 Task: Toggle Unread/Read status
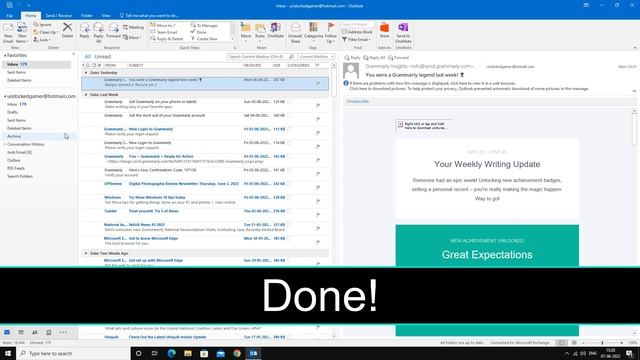tap(295, 33)
